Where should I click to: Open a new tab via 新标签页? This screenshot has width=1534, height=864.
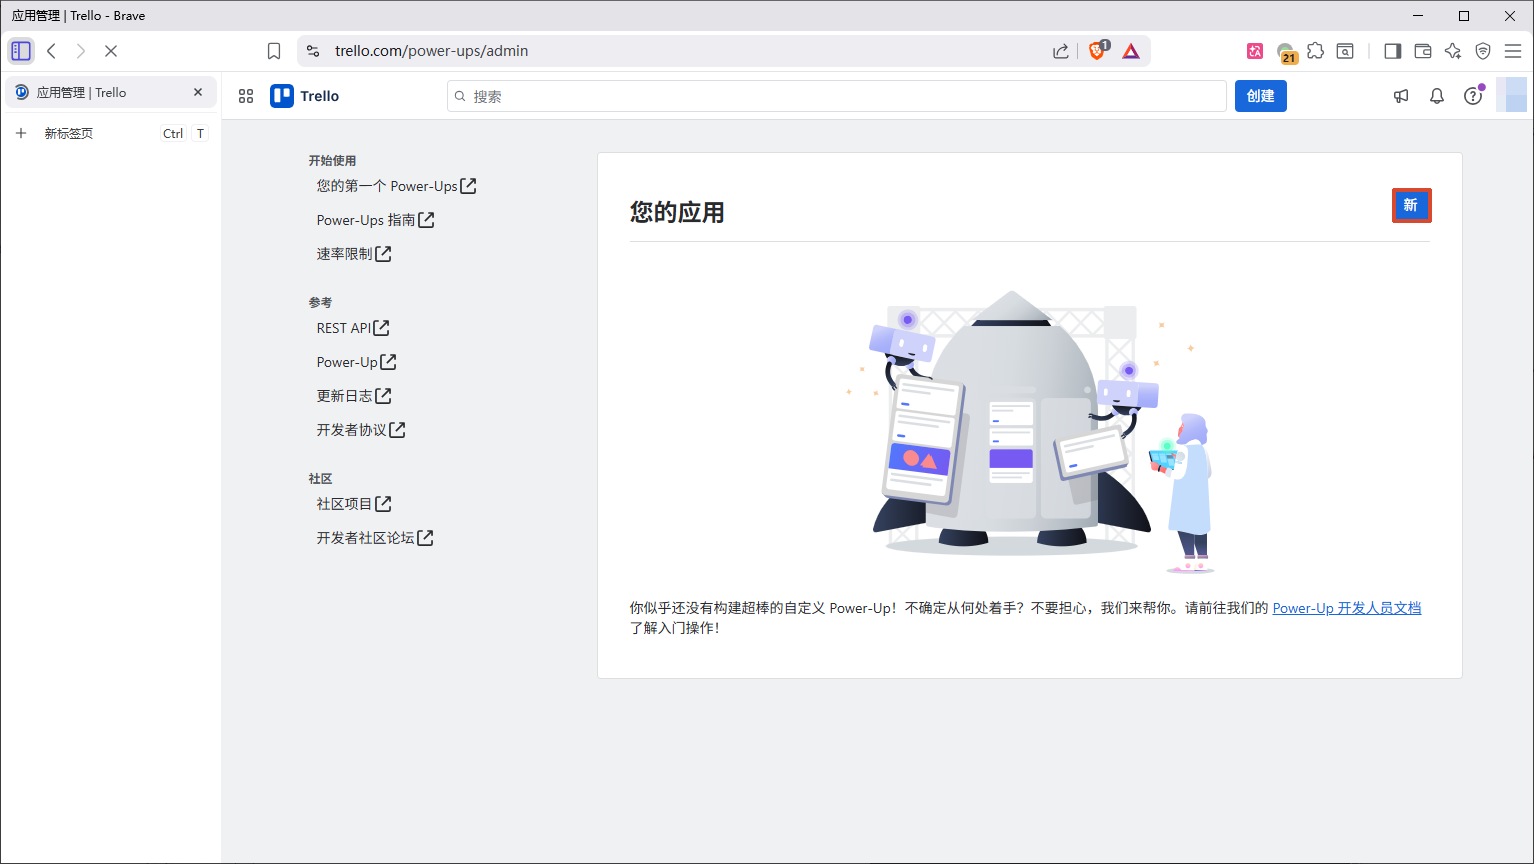click(x=110, y=133)
